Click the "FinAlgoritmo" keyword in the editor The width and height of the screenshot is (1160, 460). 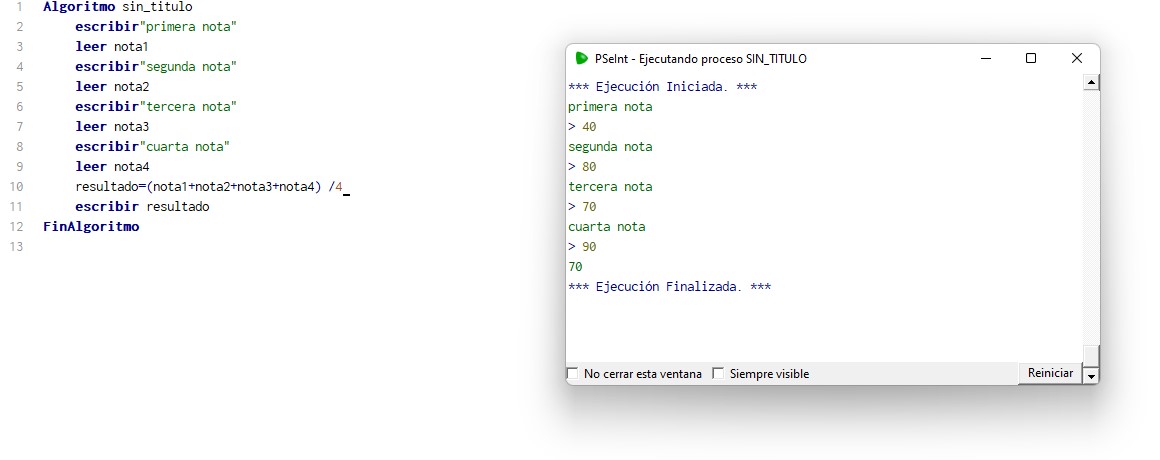91,227
